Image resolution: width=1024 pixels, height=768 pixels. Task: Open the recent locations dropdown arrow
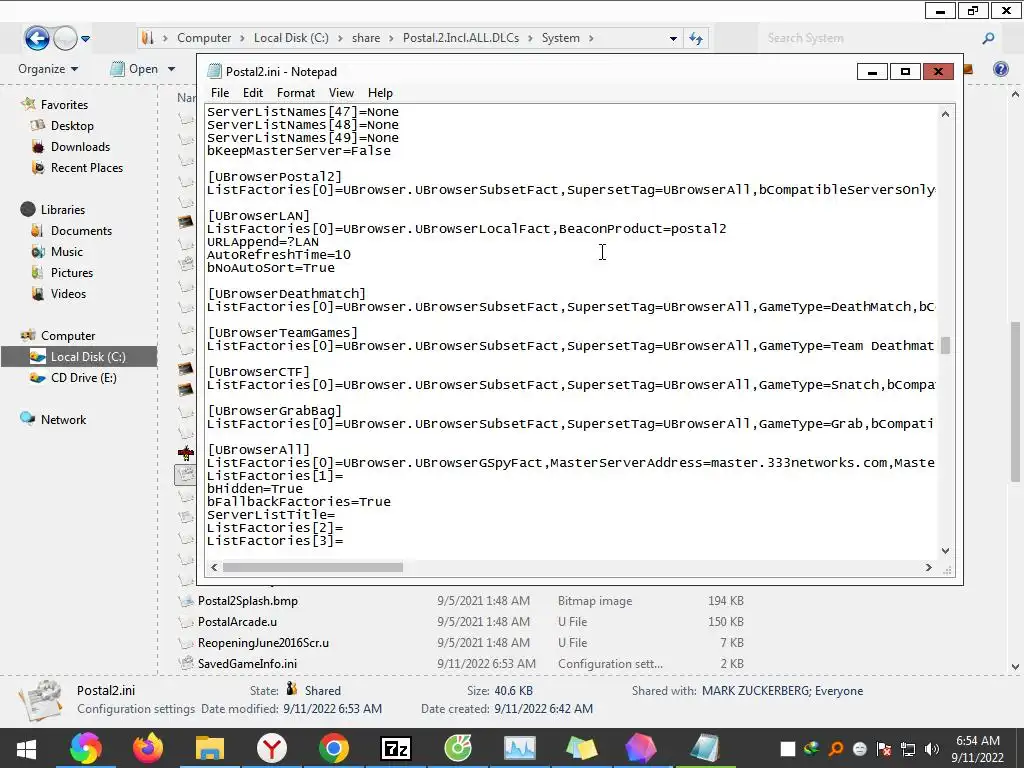click(86, 39)
